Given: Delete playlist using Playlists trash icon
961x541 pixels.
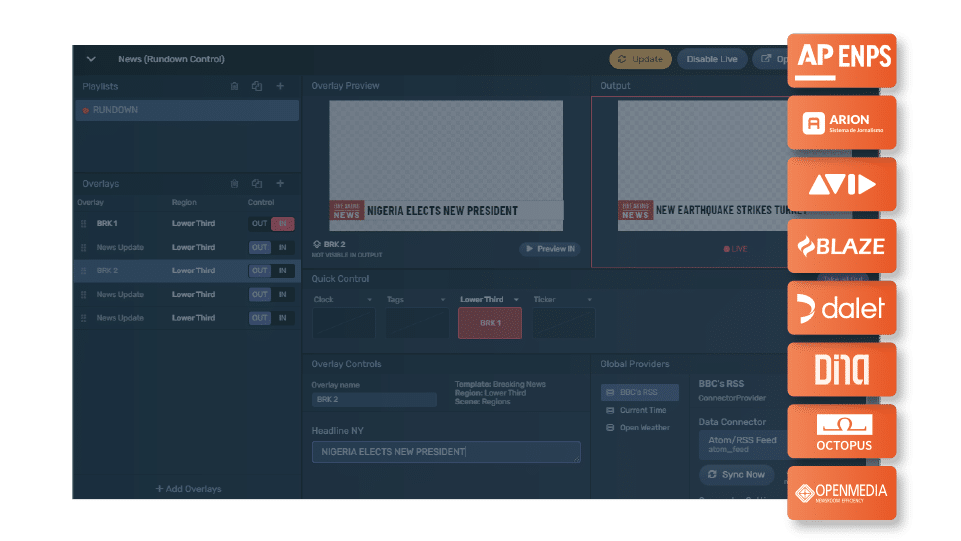Looking at the screenshot, I should coord(234,87).
